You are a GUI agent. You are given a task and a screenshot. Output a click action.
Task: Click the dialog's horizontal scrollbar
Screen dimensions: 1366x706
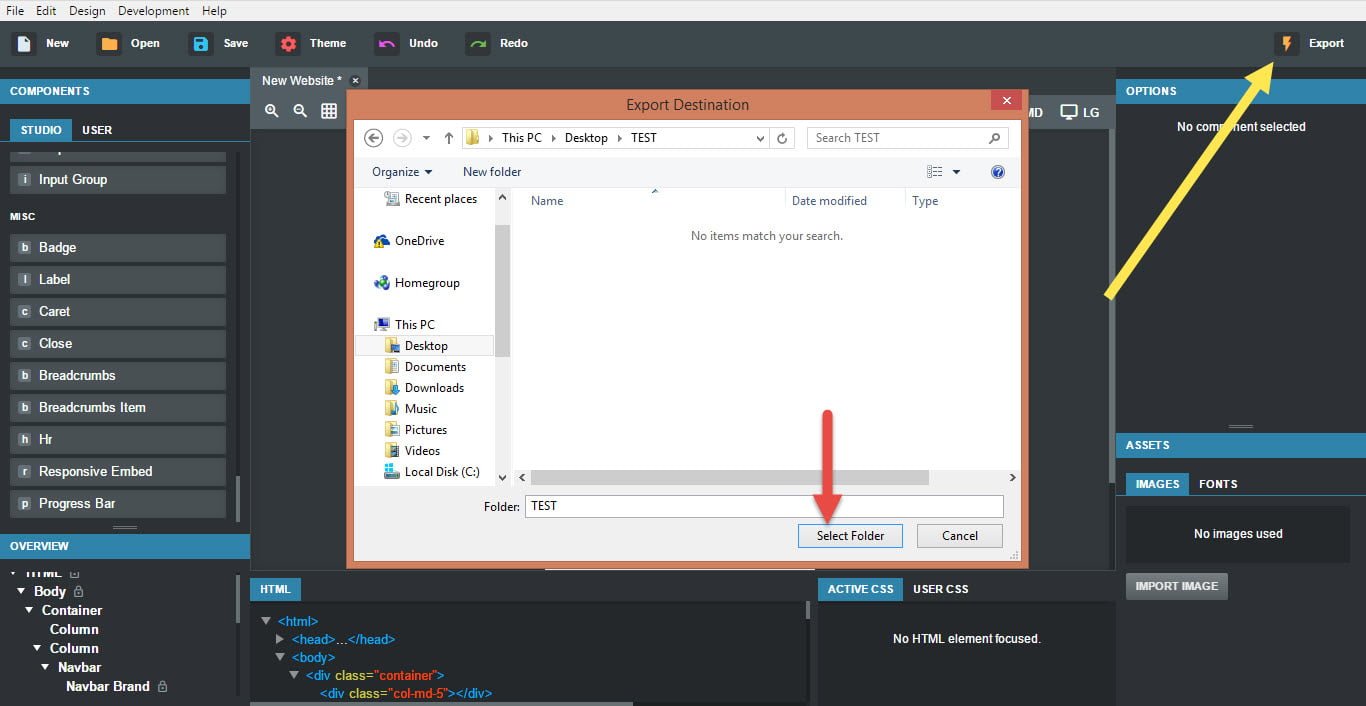(730, 478)
